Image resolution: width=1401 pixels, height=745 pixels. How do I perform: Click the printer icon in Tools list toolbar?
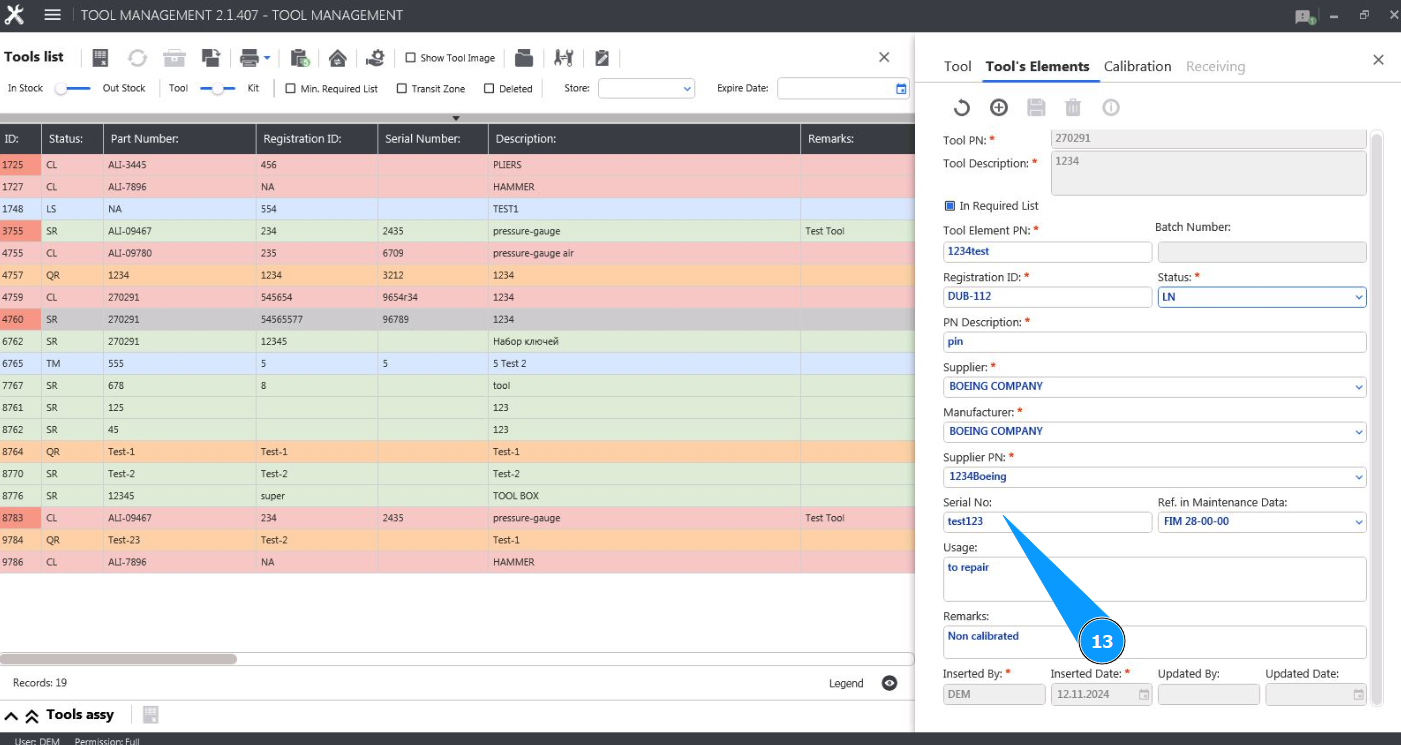point(249,58)
